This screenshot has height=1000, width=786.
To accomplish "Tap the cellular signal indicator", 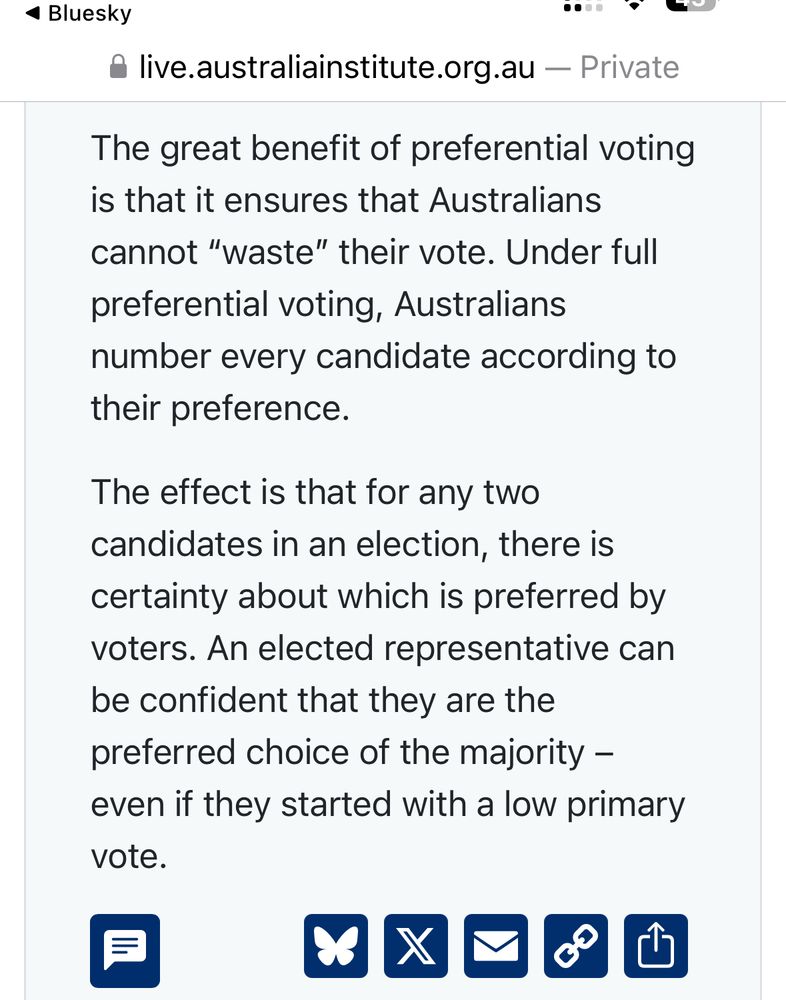I will 583,5.
